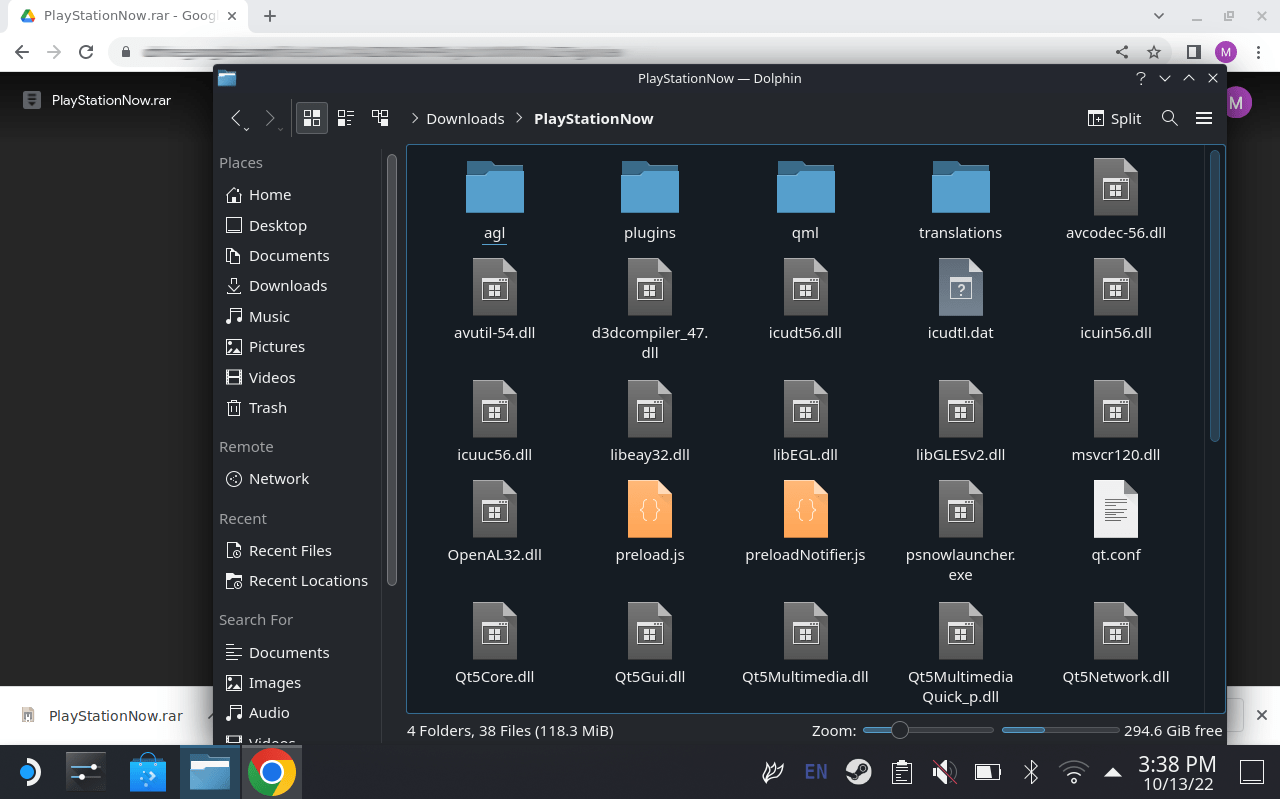
Task: Select avcodec-56.dll file icon
Action: 1116,186
